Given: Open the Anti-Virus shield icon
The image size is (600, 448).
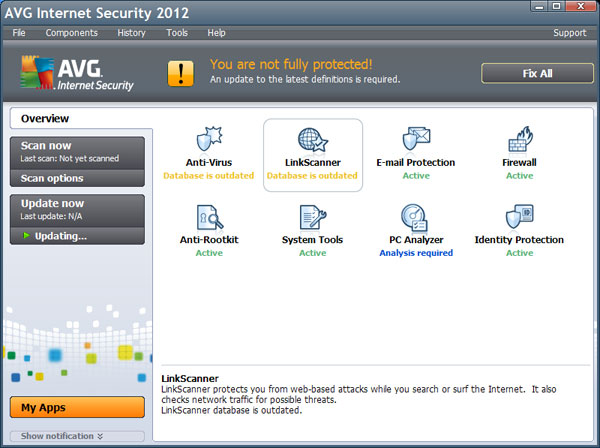Looking at the screenshot, I should click(209, 139).
